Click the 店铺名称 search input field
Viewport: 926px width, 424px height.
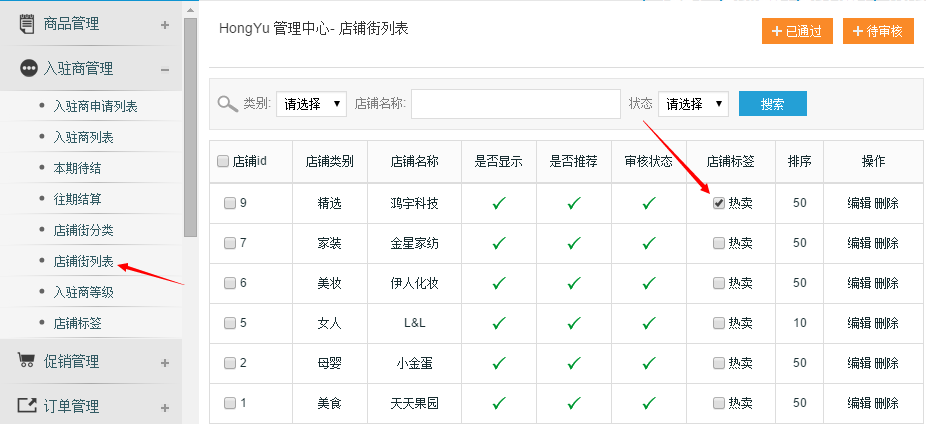(x=516, y=104)
